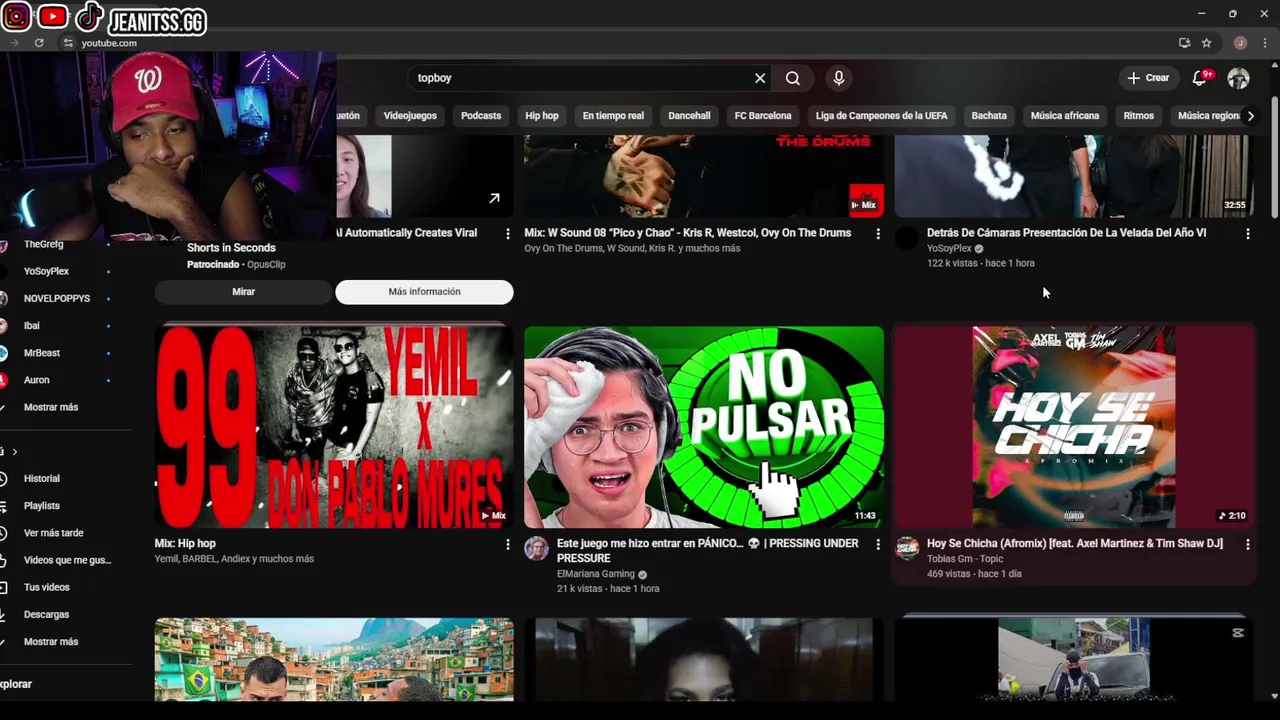Viewport: 1280px width, 720px height.
Task: Select the Podcasts filter chip
Action: 481,116
